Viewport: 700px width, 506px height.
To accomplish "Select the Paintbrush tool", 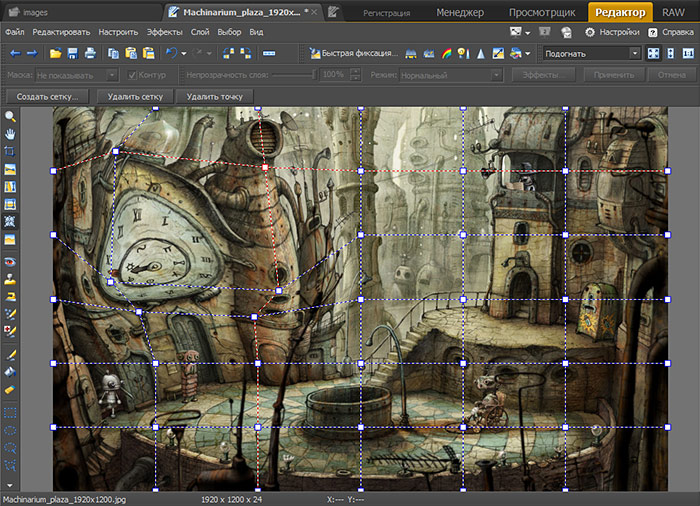I will 10,355.
